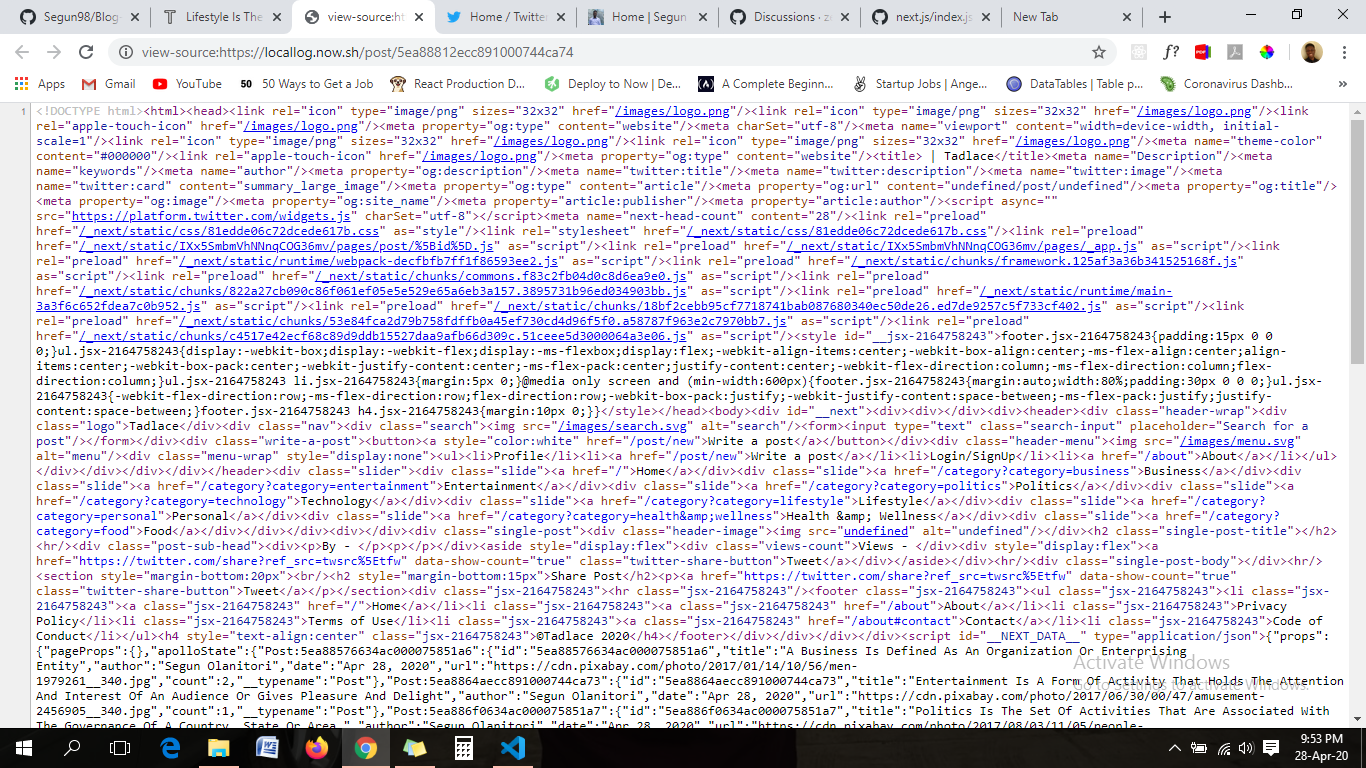Open the React Developer Tools extension

coord(1139,52)
